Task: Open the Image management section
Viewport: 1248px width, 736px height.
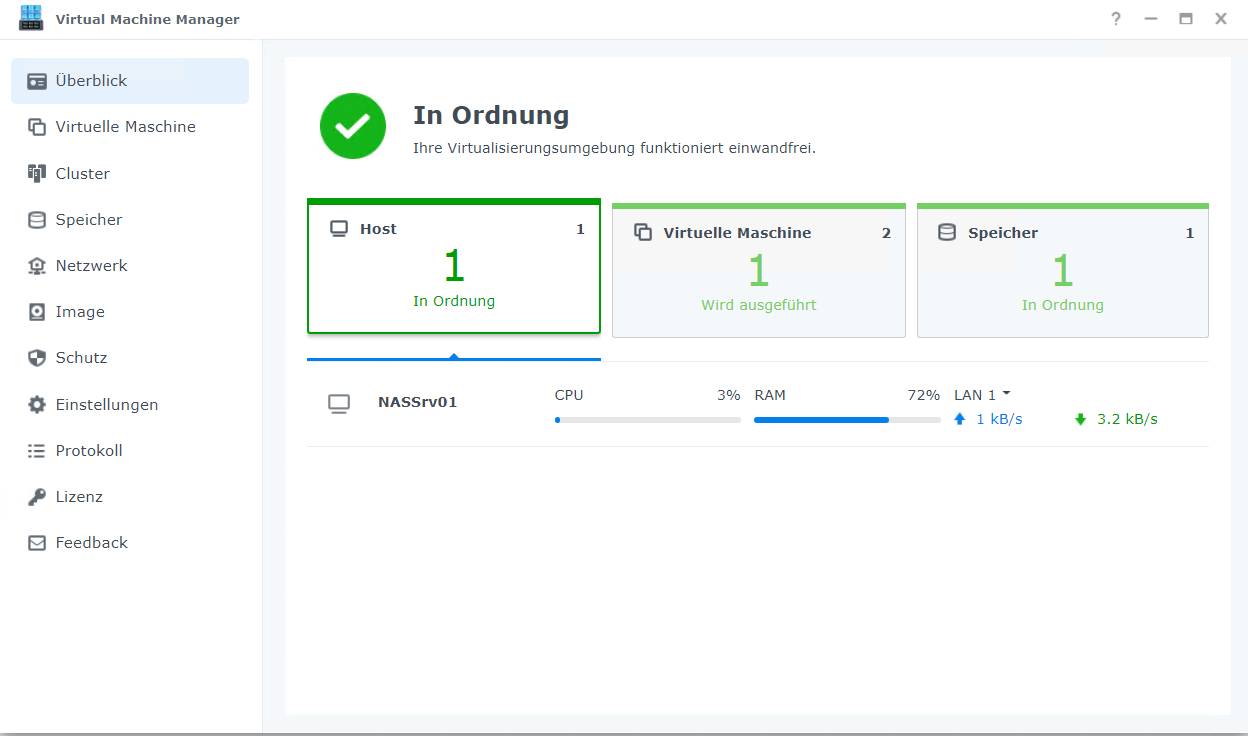Action: click(x=80, y=311)
